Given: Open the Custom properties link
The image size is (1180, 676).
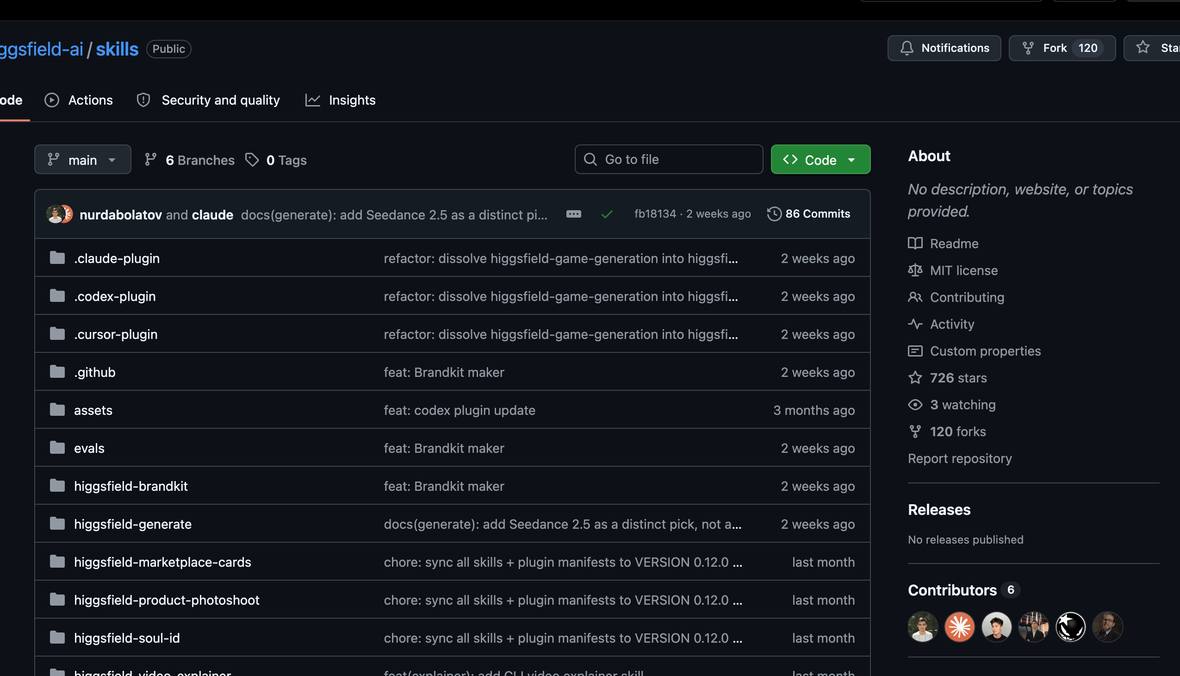Looking at the screenshot, I should click(x=975, y=351).
